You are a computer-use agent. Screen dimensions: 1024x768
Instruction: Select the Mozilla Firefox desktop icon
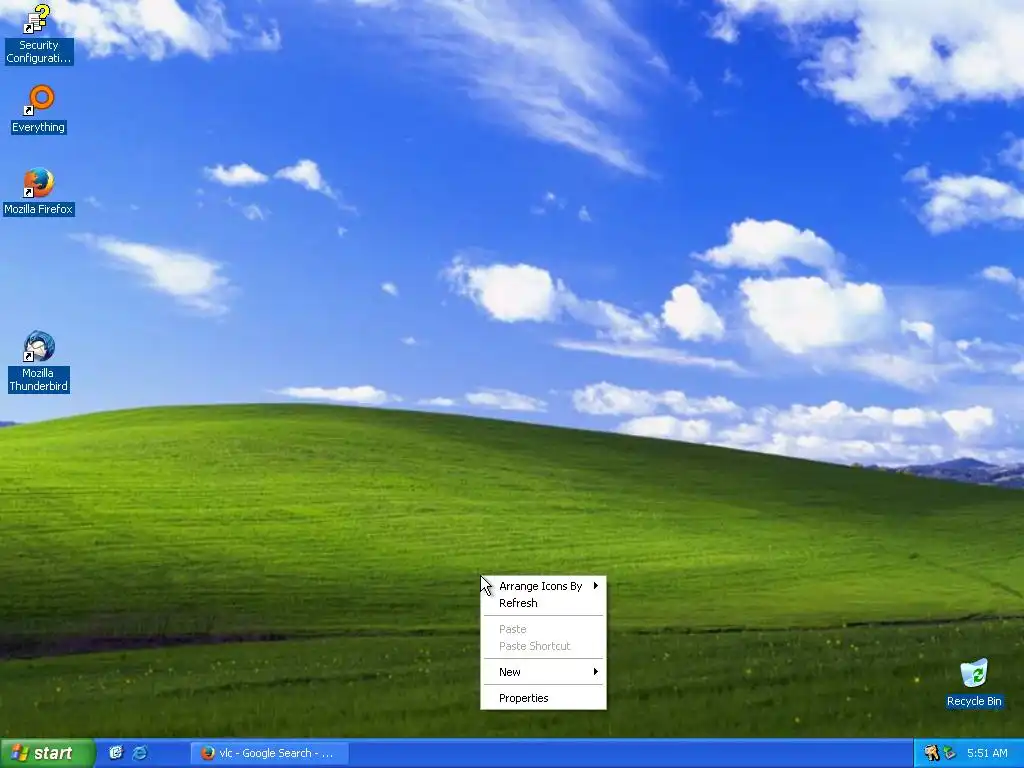click(x=39, y=191)
